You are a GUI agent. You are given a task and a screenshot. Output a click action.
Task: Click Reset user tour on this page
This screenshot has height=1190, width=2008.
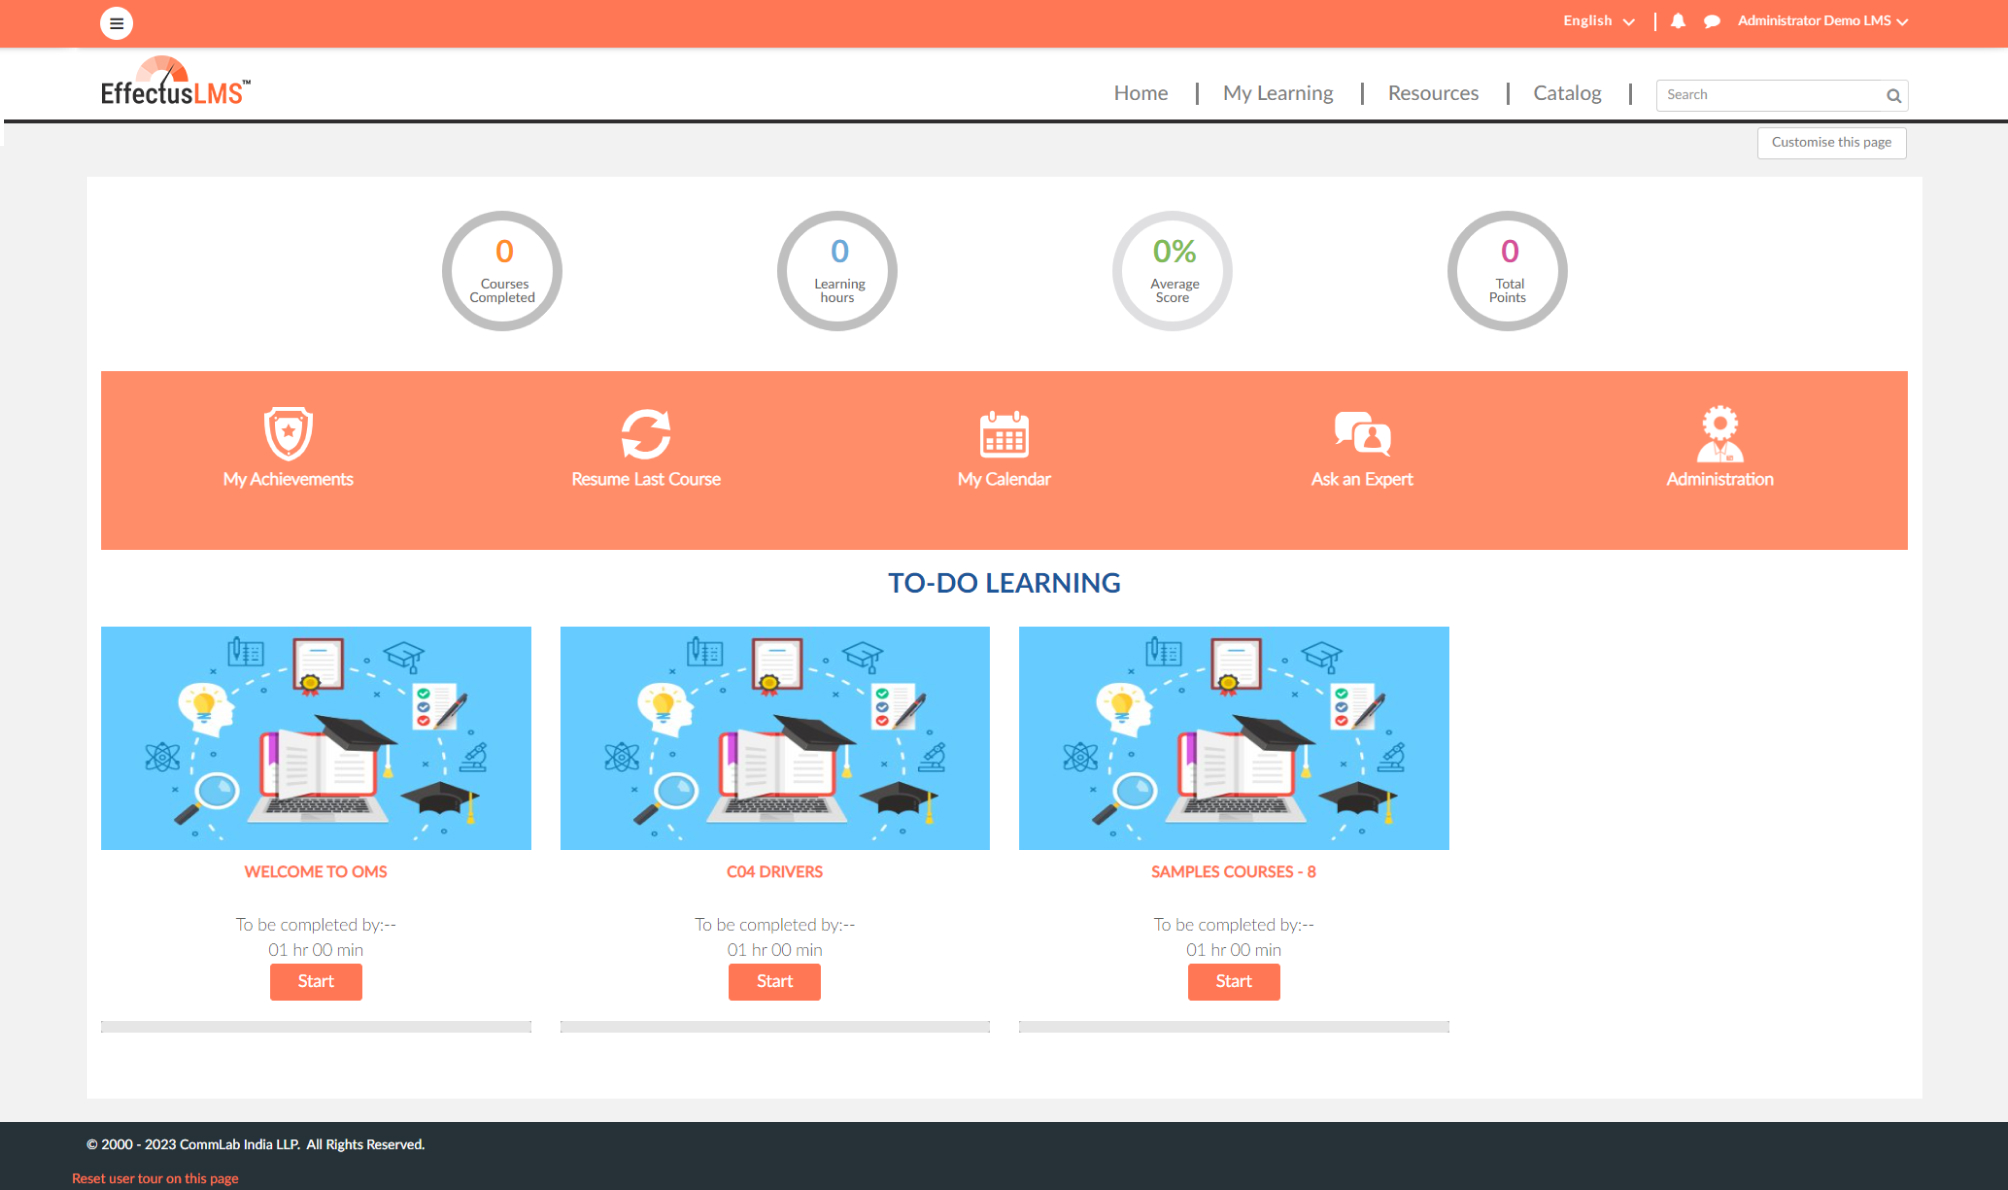pyautogui.click(x=155, y=1178)
